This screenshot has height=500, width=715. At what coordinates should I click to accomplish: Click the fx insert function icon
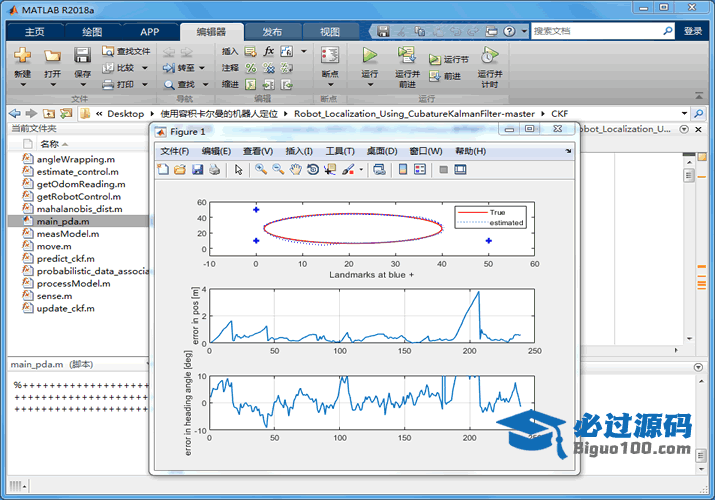tap(269, 51)
